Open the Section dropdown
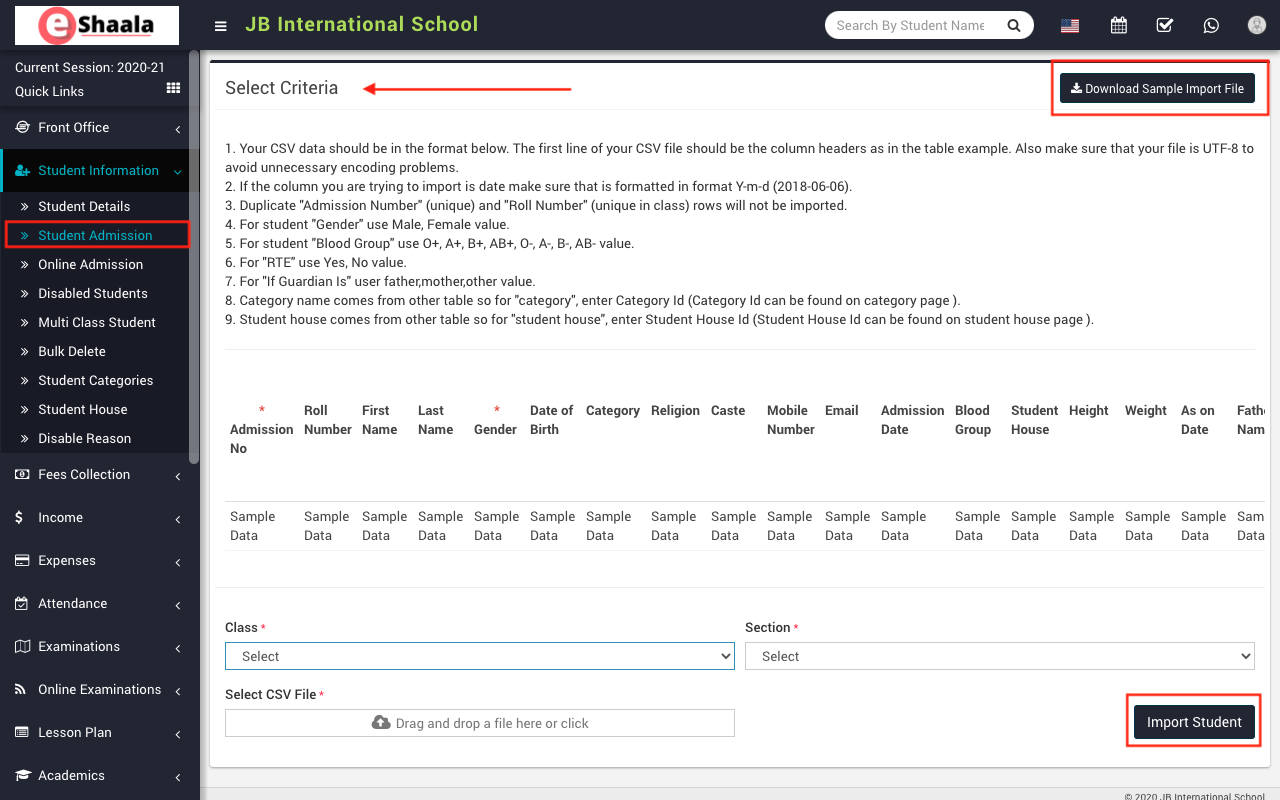1280x800 pixels. pyautogui.click(x=999, y=656)
